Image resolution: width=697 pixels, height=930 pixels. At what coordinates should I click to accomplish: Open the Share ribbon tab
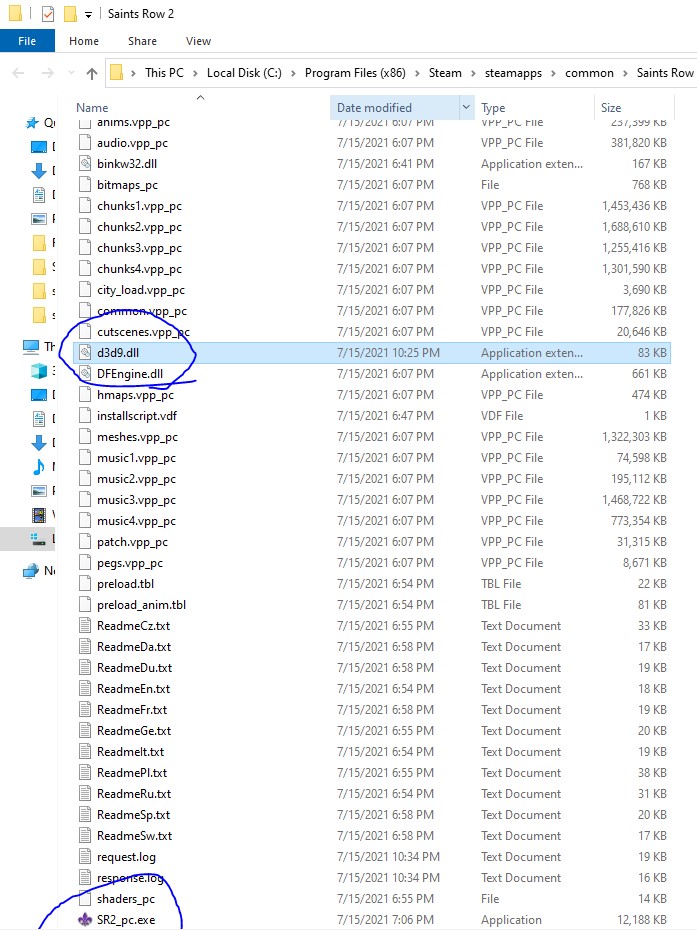(142, 41)
